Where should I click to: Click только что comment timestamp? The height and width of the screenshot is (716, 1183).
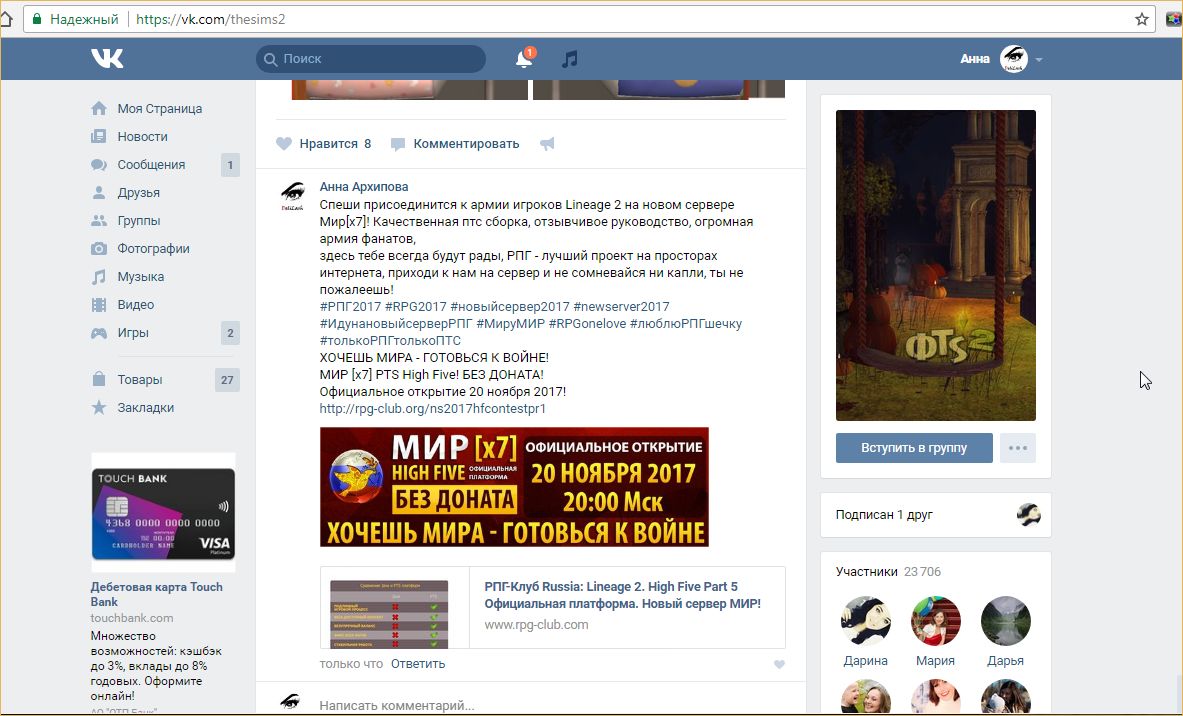(x=351, y=664)
